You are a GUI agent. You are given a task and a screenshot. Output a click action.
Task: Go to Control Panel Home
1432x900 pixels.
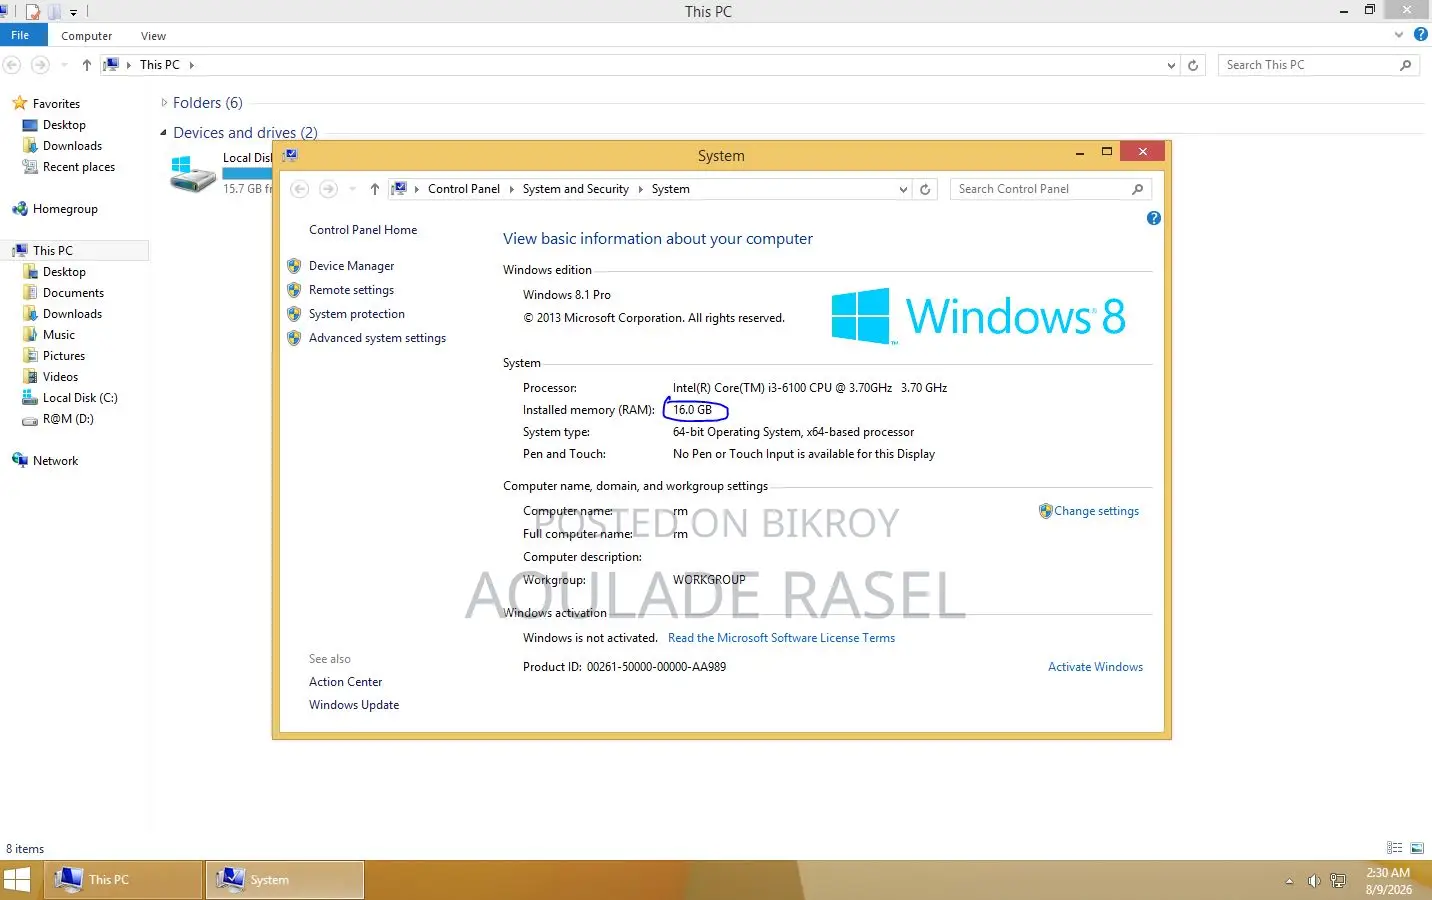(x=363, y=230)
